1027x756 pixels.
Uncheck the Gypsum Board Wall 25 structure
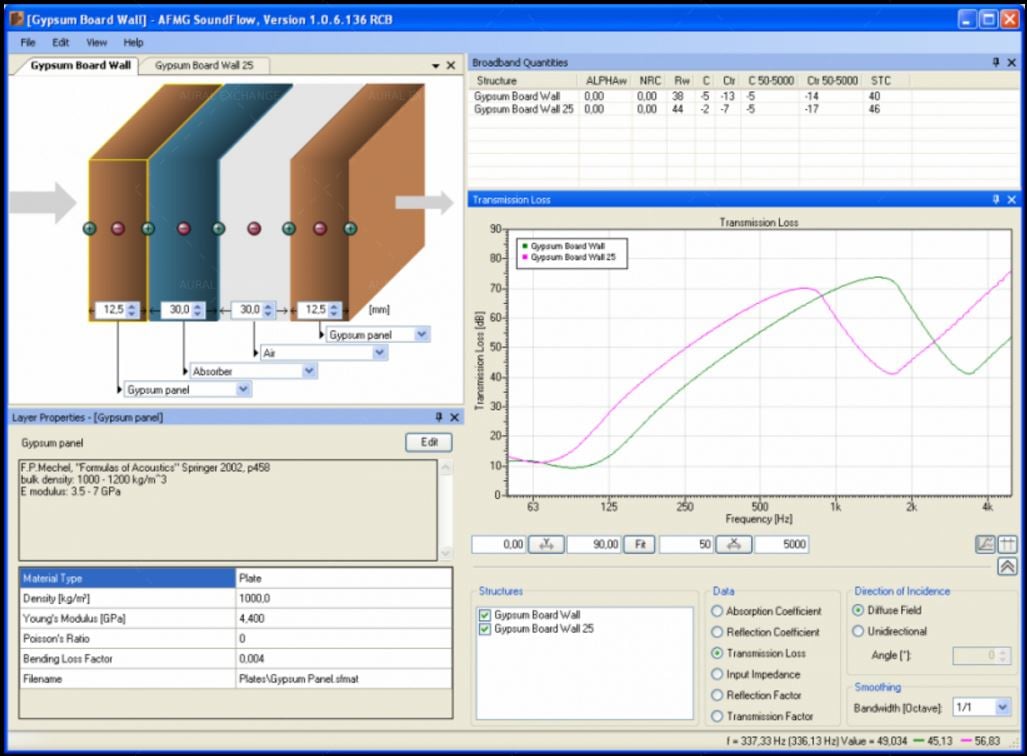(x=485, y=630)
